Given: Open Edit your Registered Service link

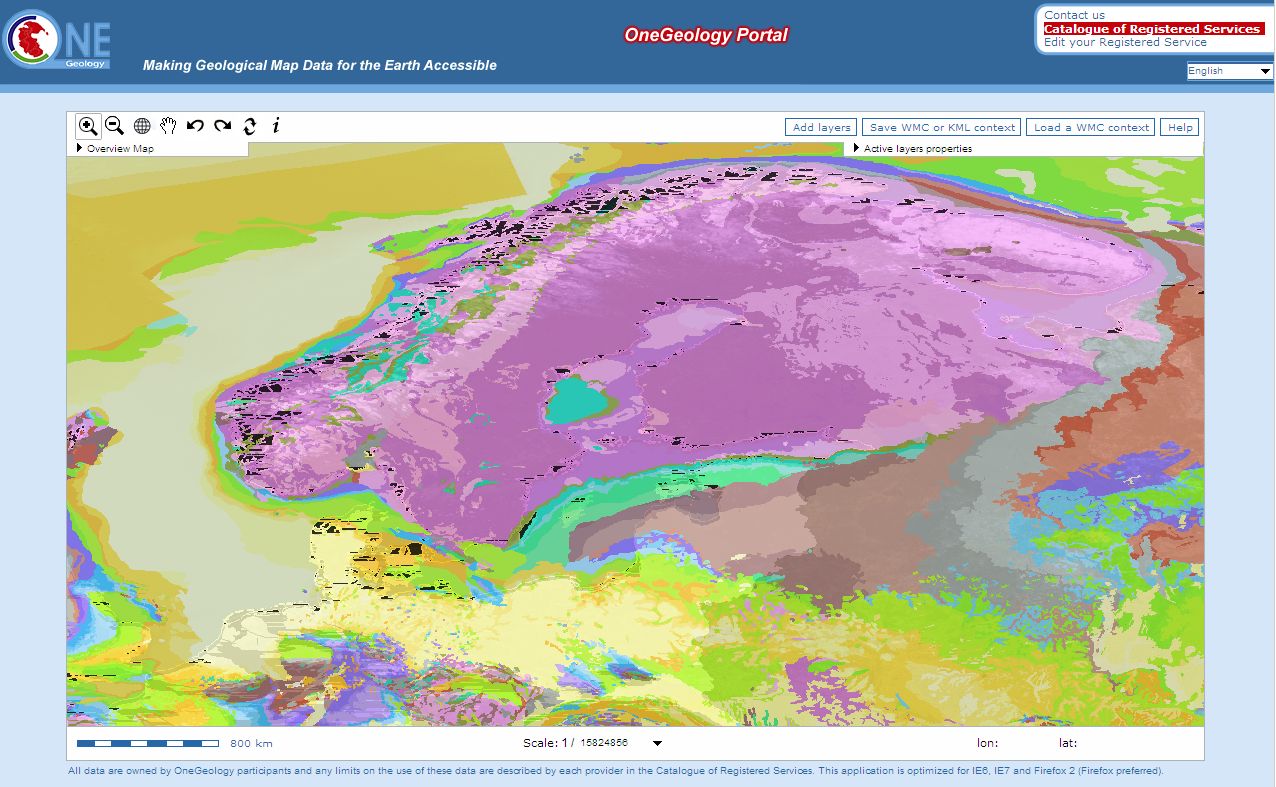Looking at the screenshot, I should pos(1125,42).
